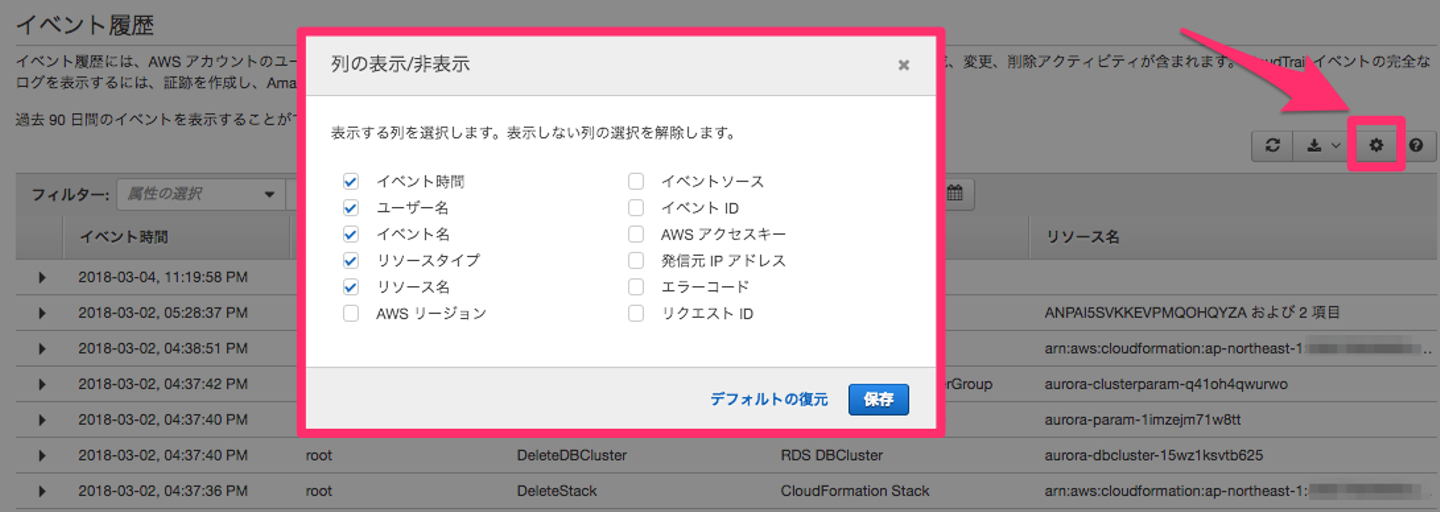Enable the AWS リージョン column checkbox

click(351, 313)
